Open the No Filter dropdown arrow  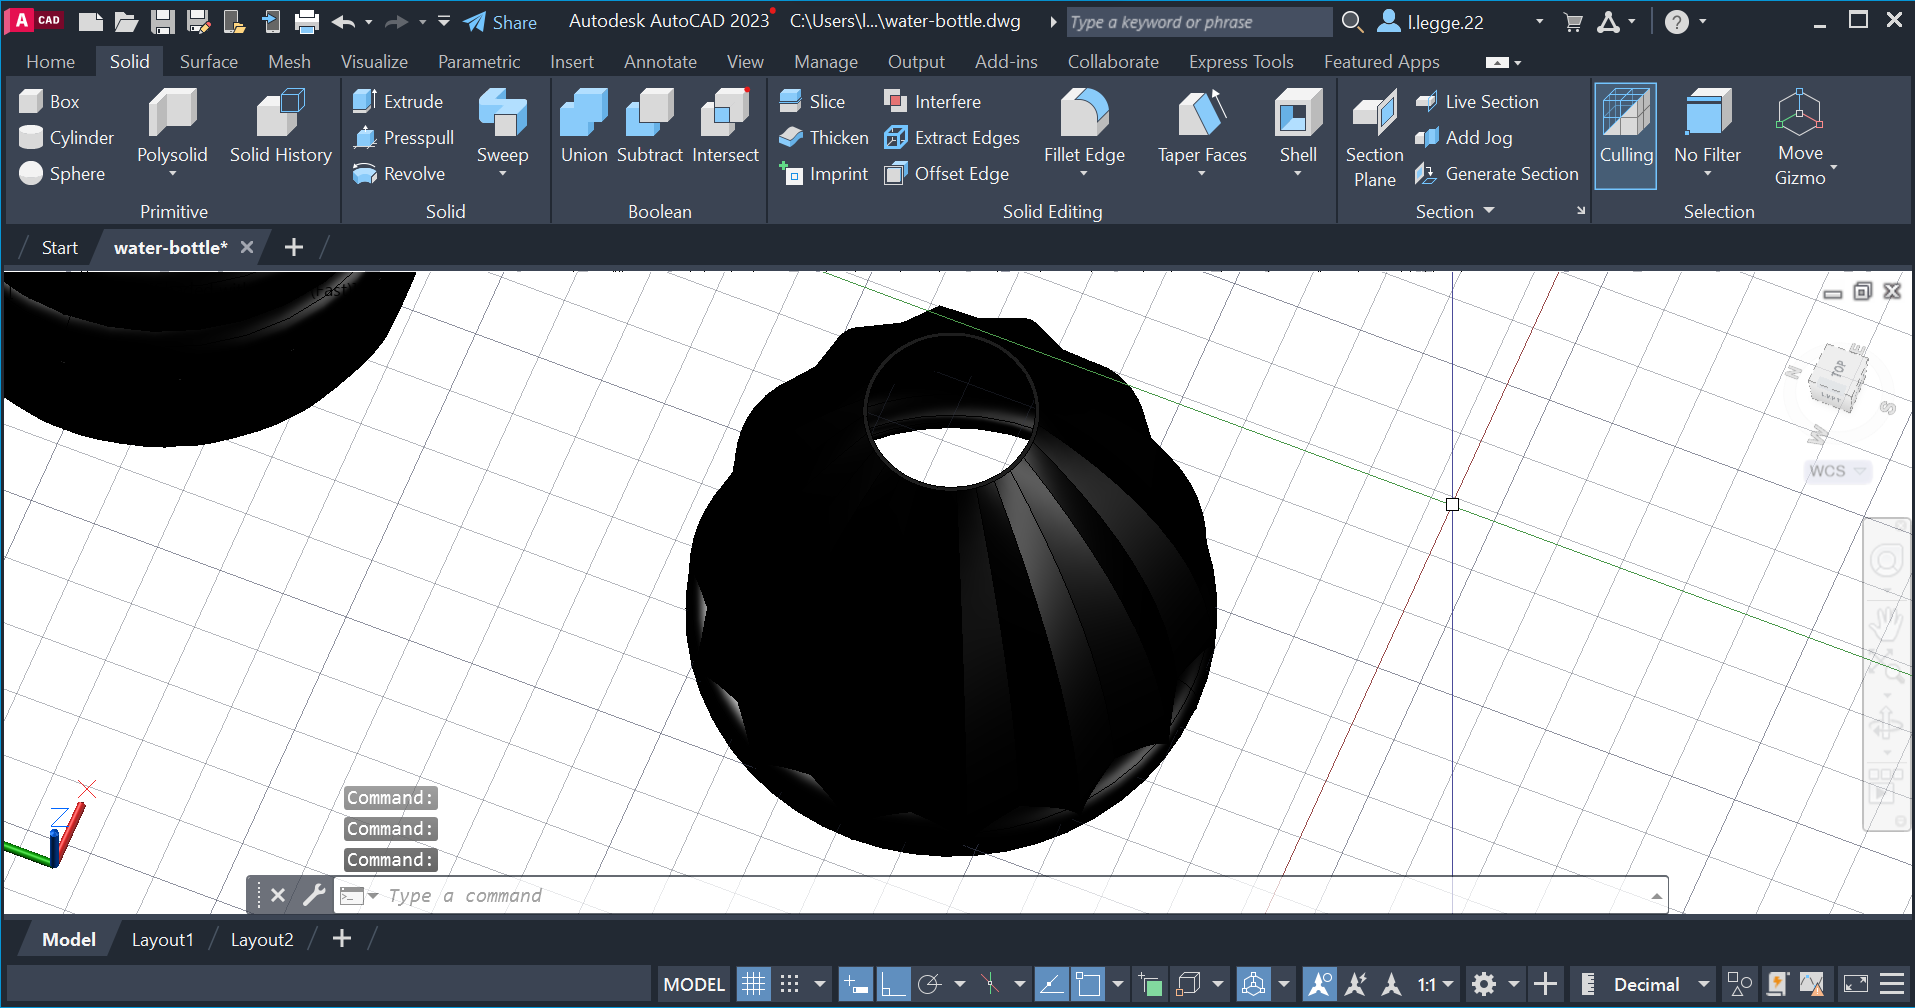tap(1708, 174)
